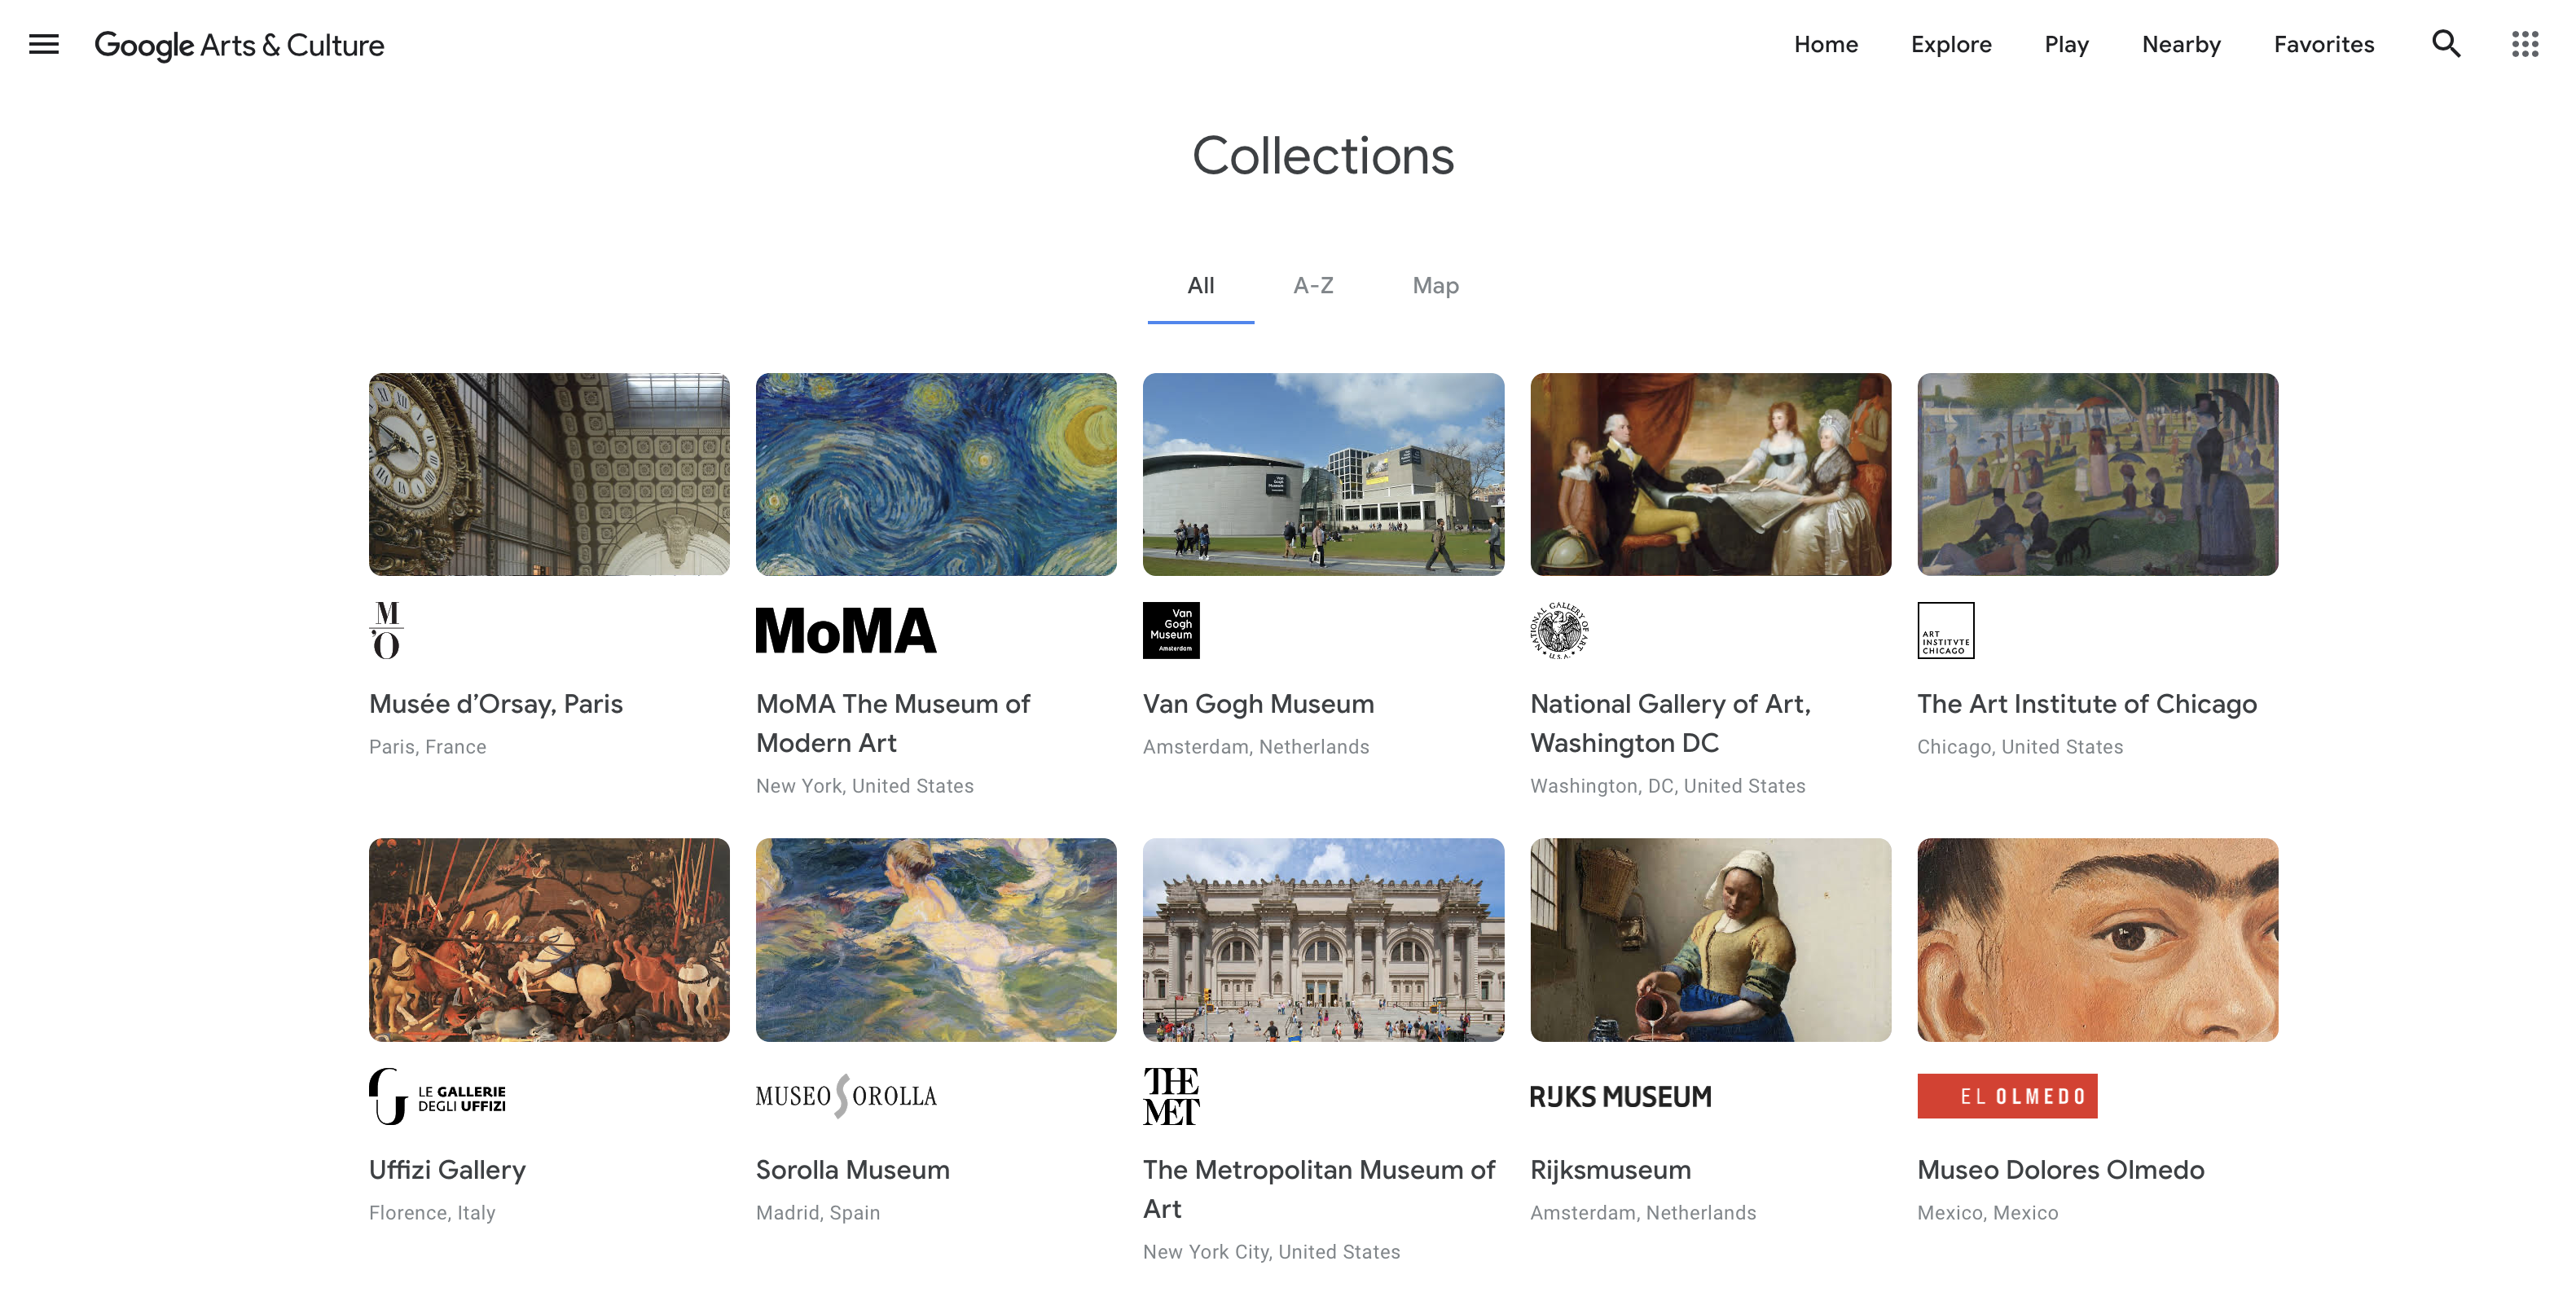
Task: Select the All tab
Action: click(1201, 286)
